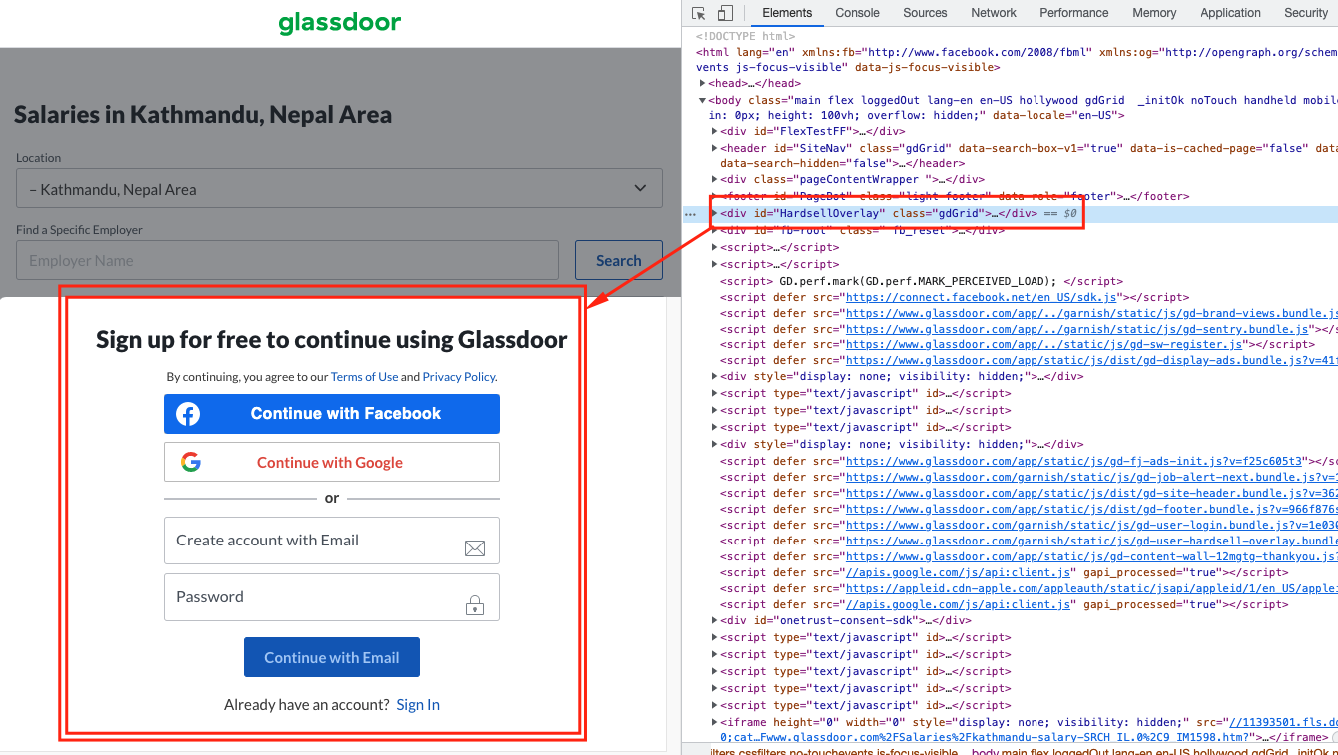This screenshot has width=1338, height=755.
Task: Click the Location label above the dropdown
Action: pyautogui.click(x=38, y=158)
